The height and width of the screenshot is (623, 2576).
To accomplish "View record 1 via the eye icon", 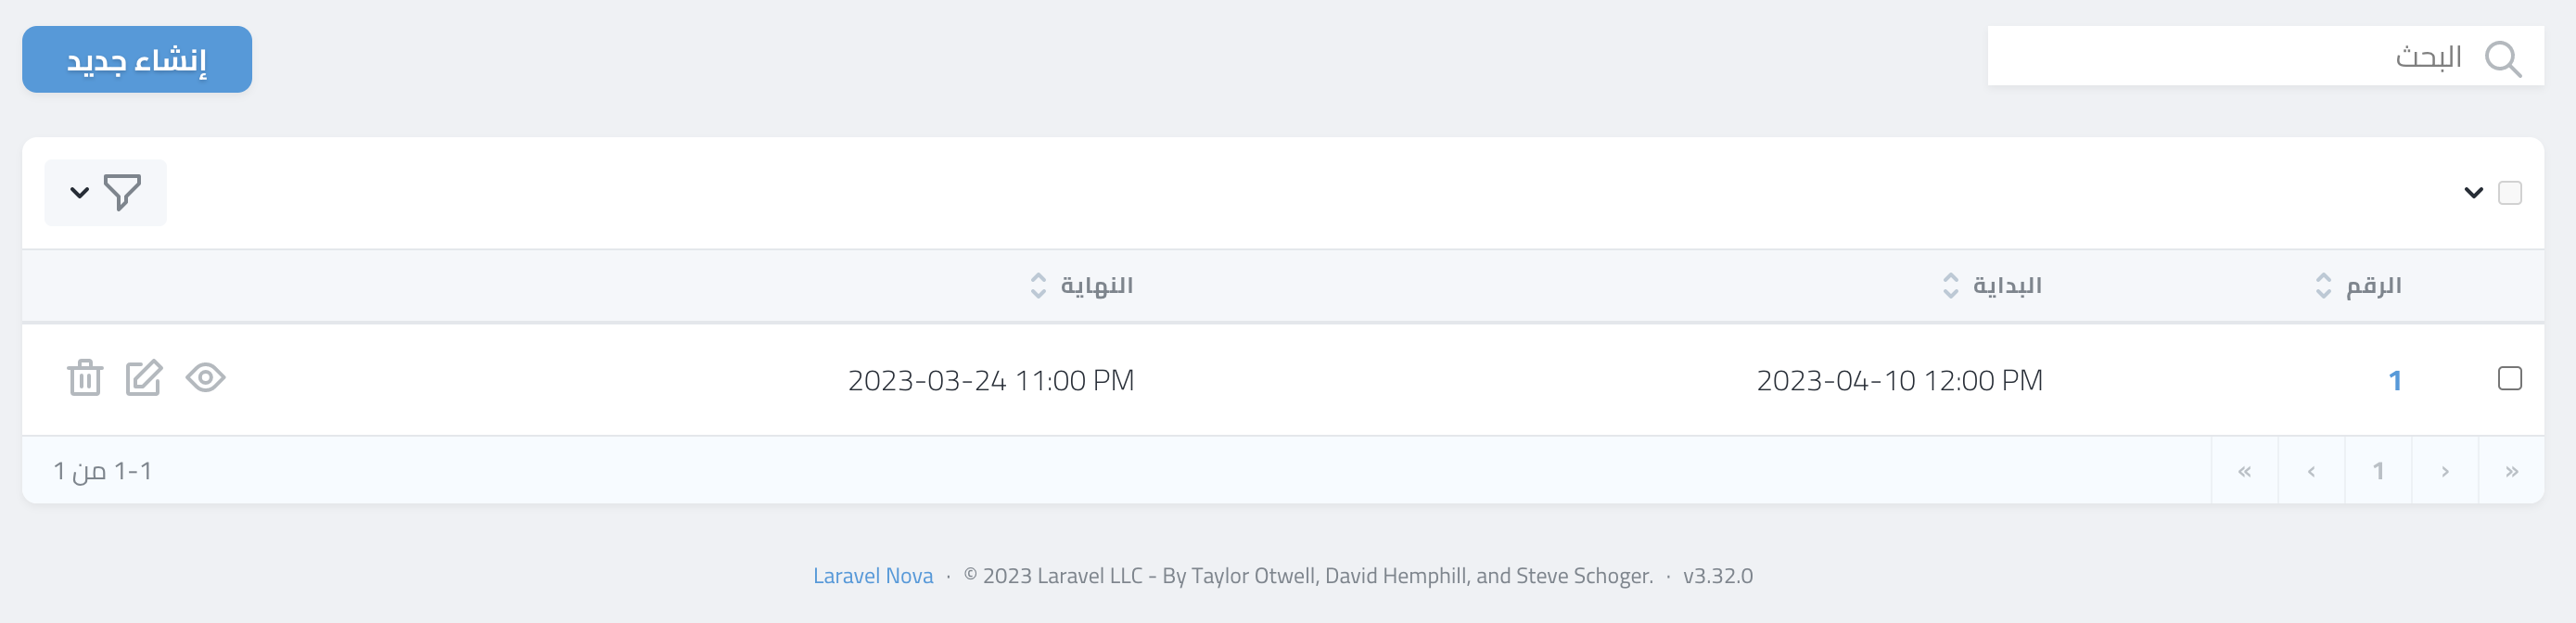I will click(x=206, y=378).
